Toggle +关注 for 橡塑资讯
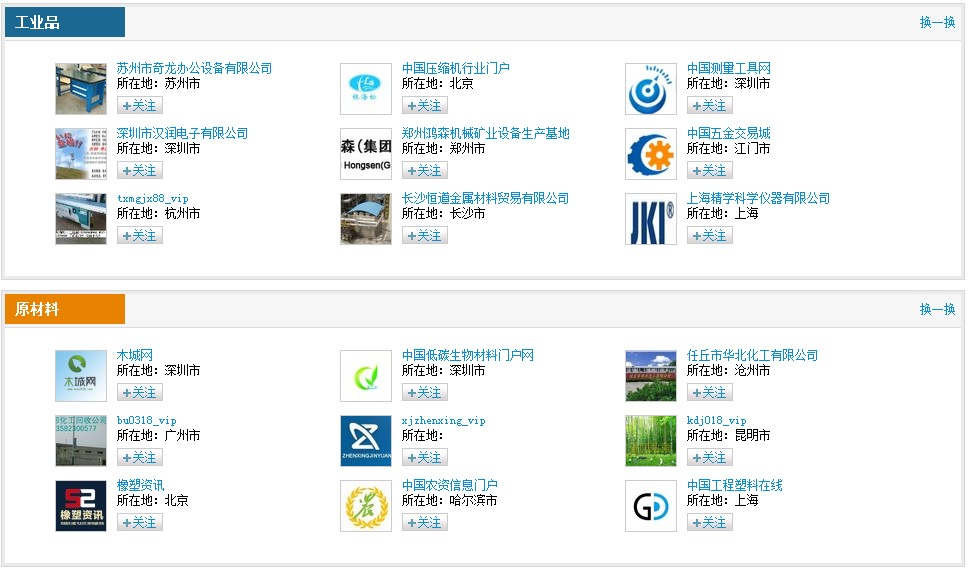This screenshot has height=570, width=968. coord(139,522)
